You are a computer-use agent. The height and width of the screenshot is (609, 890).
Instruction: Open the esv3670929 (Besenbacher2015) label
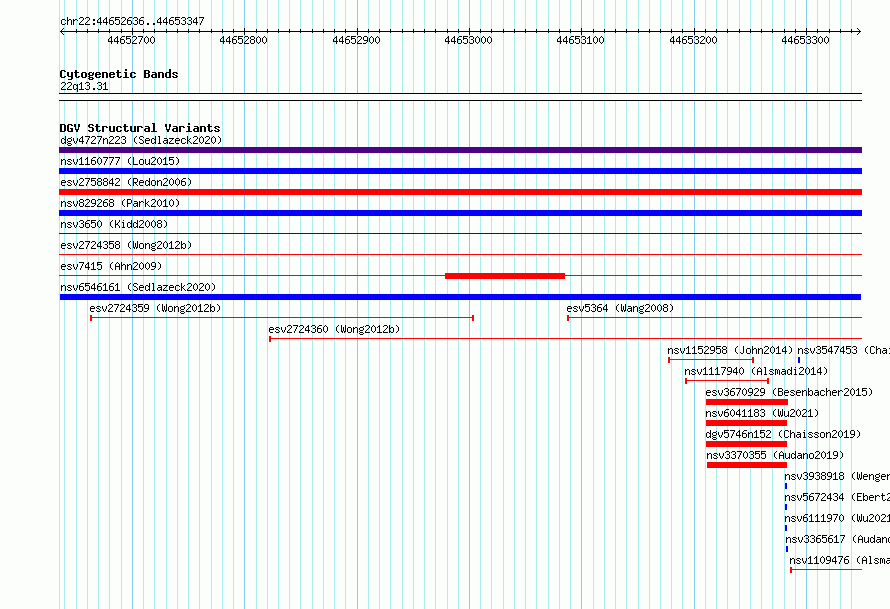pos(789,392)
